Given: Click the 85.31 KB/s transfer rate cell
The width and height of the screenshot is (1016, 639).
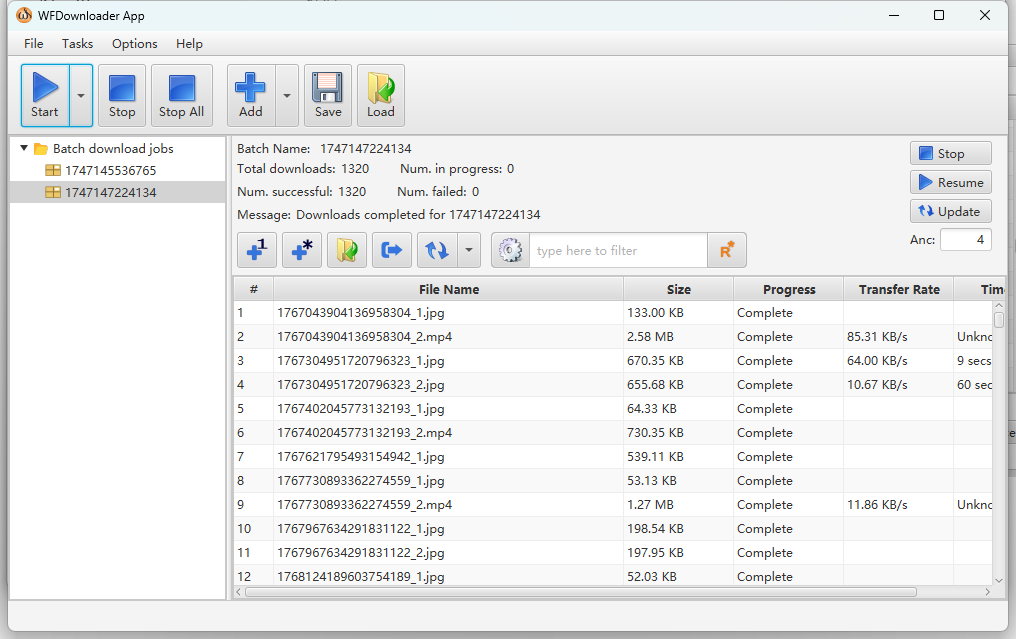Looking at the screenshot, I should (x=899, y=336).
